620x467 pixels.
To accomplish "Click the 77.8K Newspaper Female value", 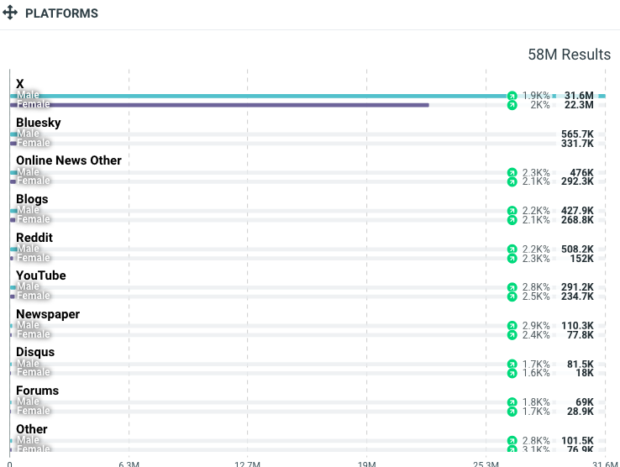I will point(580,335).
